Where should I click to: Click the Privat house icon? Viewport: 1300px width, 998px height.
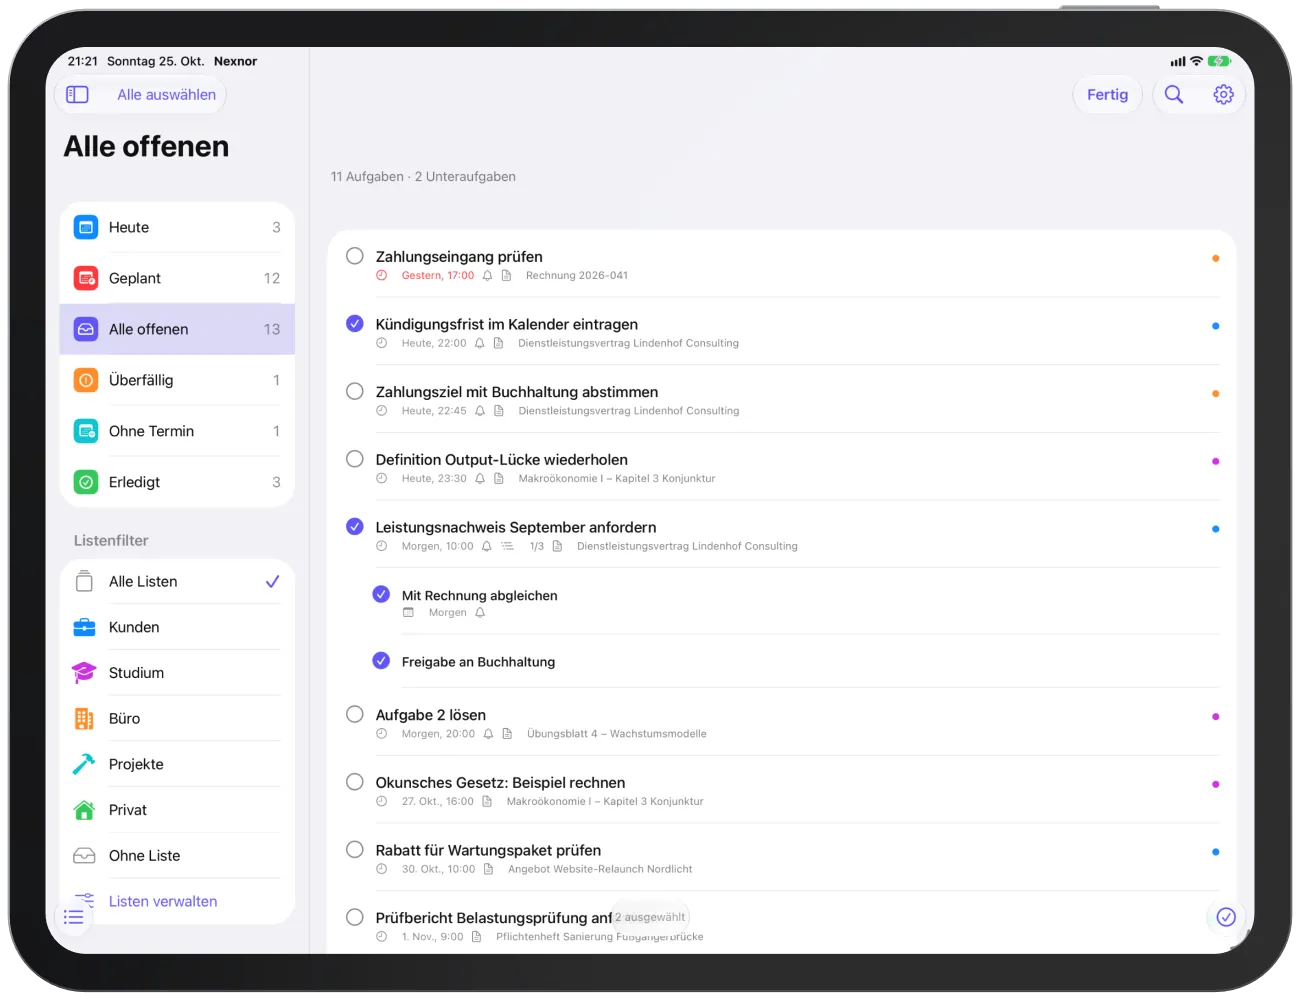point(85,811)
